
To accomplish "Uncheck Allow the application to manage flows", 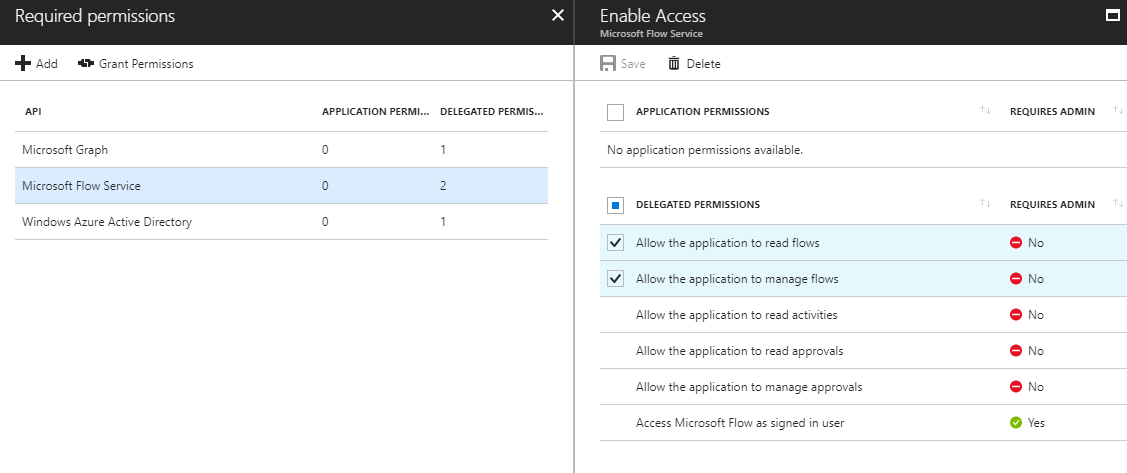I will pyautogui.click(x=616, y=279).
